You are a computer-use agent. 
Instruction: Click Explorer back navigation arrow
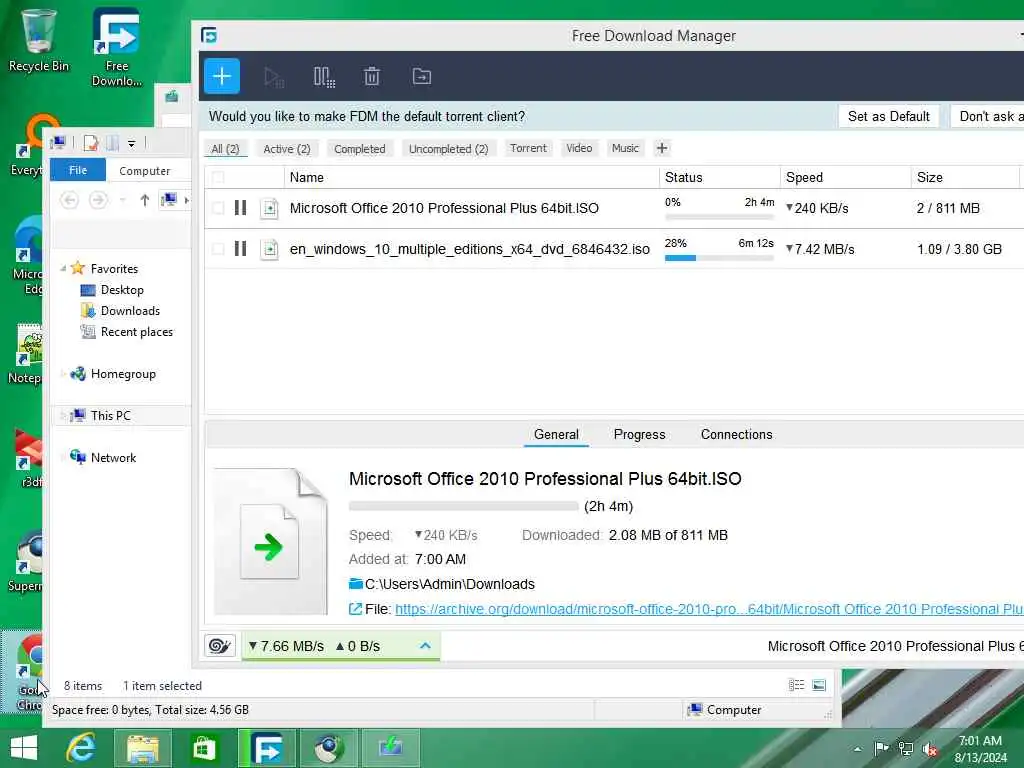click(x=69, y=200)
